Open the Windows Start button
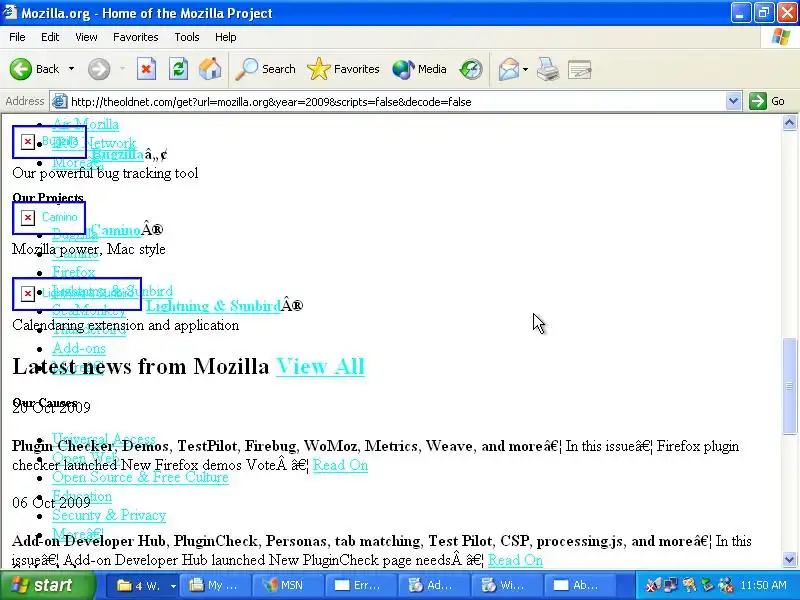 point(47,585)
